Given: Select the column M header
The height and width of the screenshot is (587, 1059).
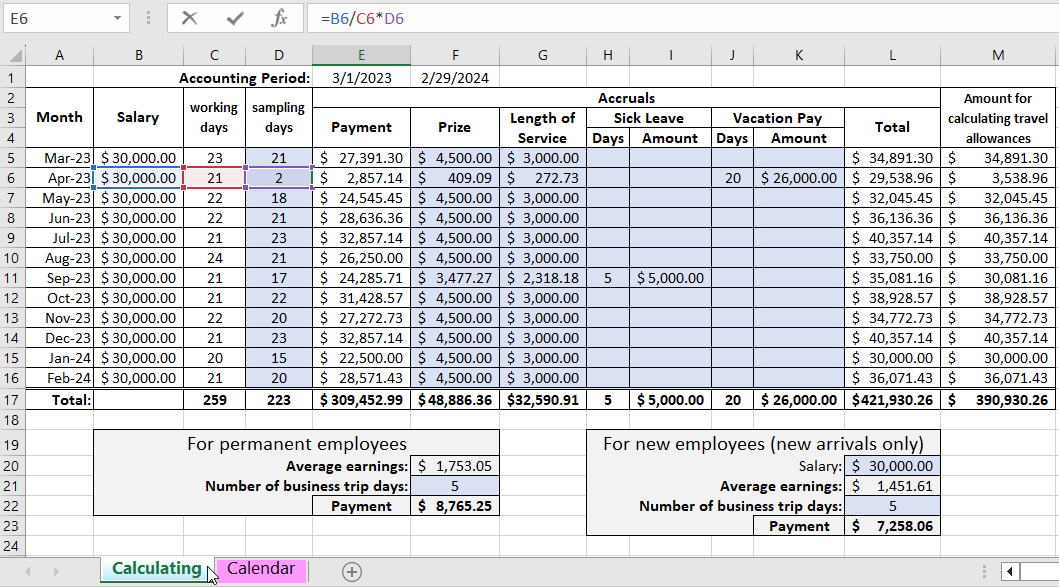Looking at the screenshot, I should 998,56.
